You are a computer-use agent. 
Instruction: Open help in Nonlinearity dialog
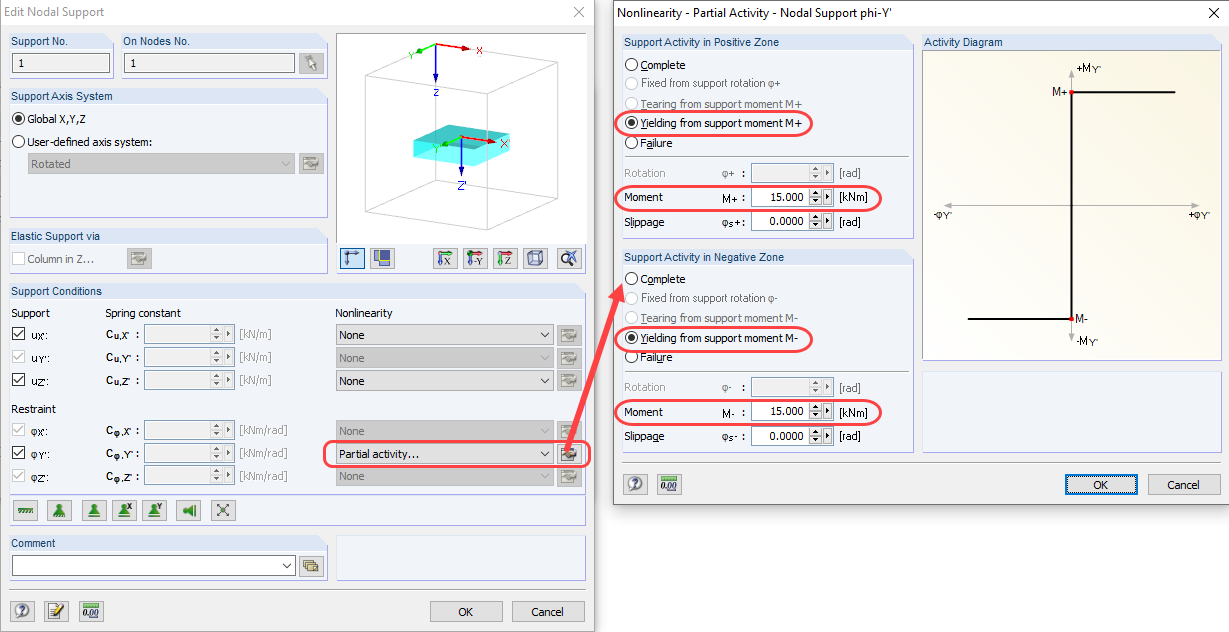pos(635,484)
